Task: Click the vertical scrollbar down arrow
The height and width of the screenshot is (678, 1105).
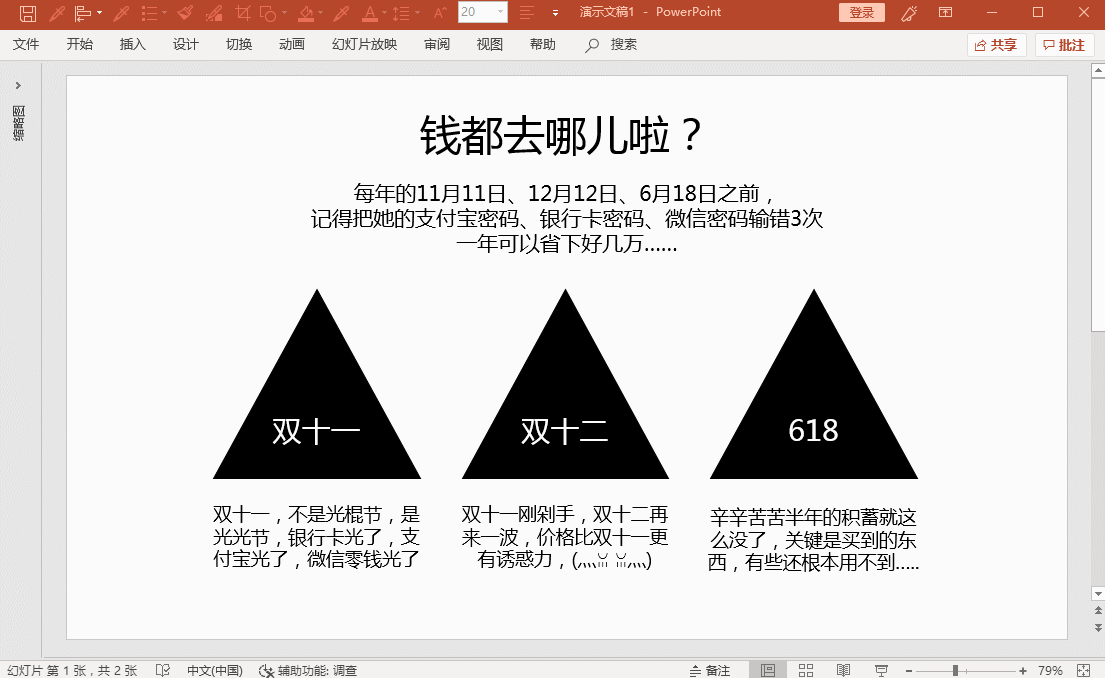Action: (1098, 593)
